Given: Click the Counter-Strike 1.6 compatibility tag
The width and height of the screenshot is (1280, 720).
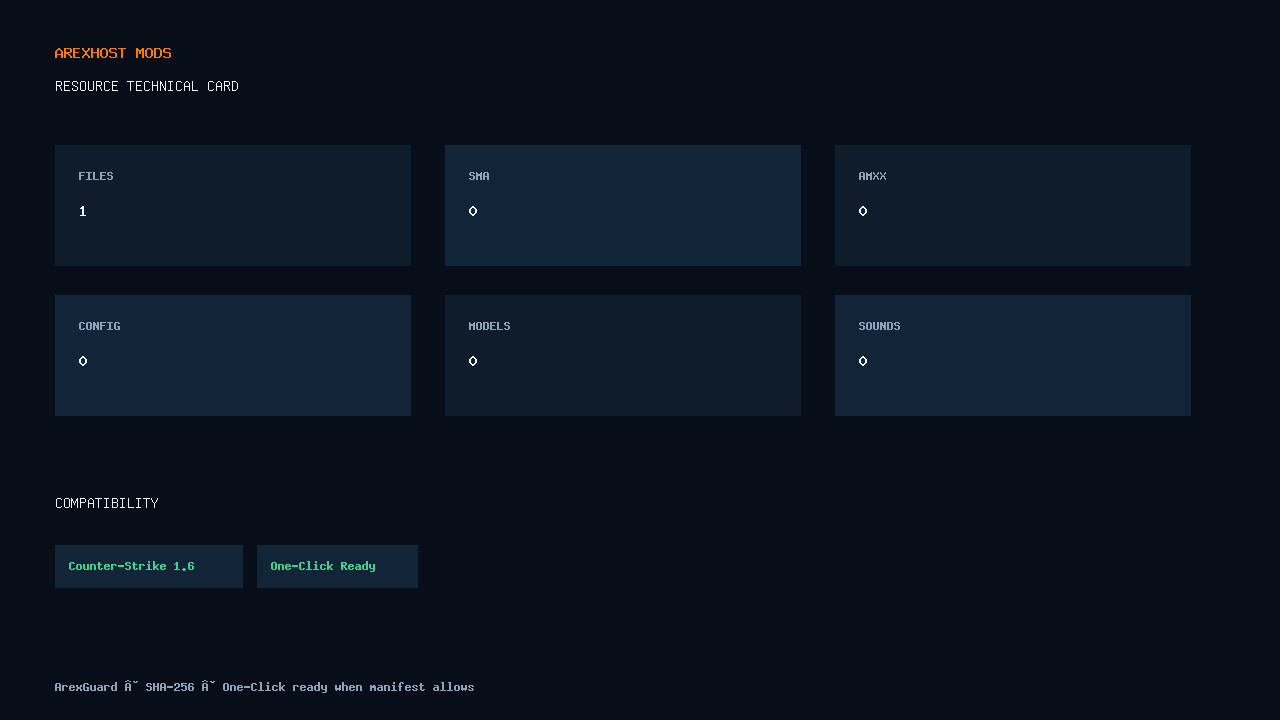Looking at the screenshot, I should (x=149, y=566).
